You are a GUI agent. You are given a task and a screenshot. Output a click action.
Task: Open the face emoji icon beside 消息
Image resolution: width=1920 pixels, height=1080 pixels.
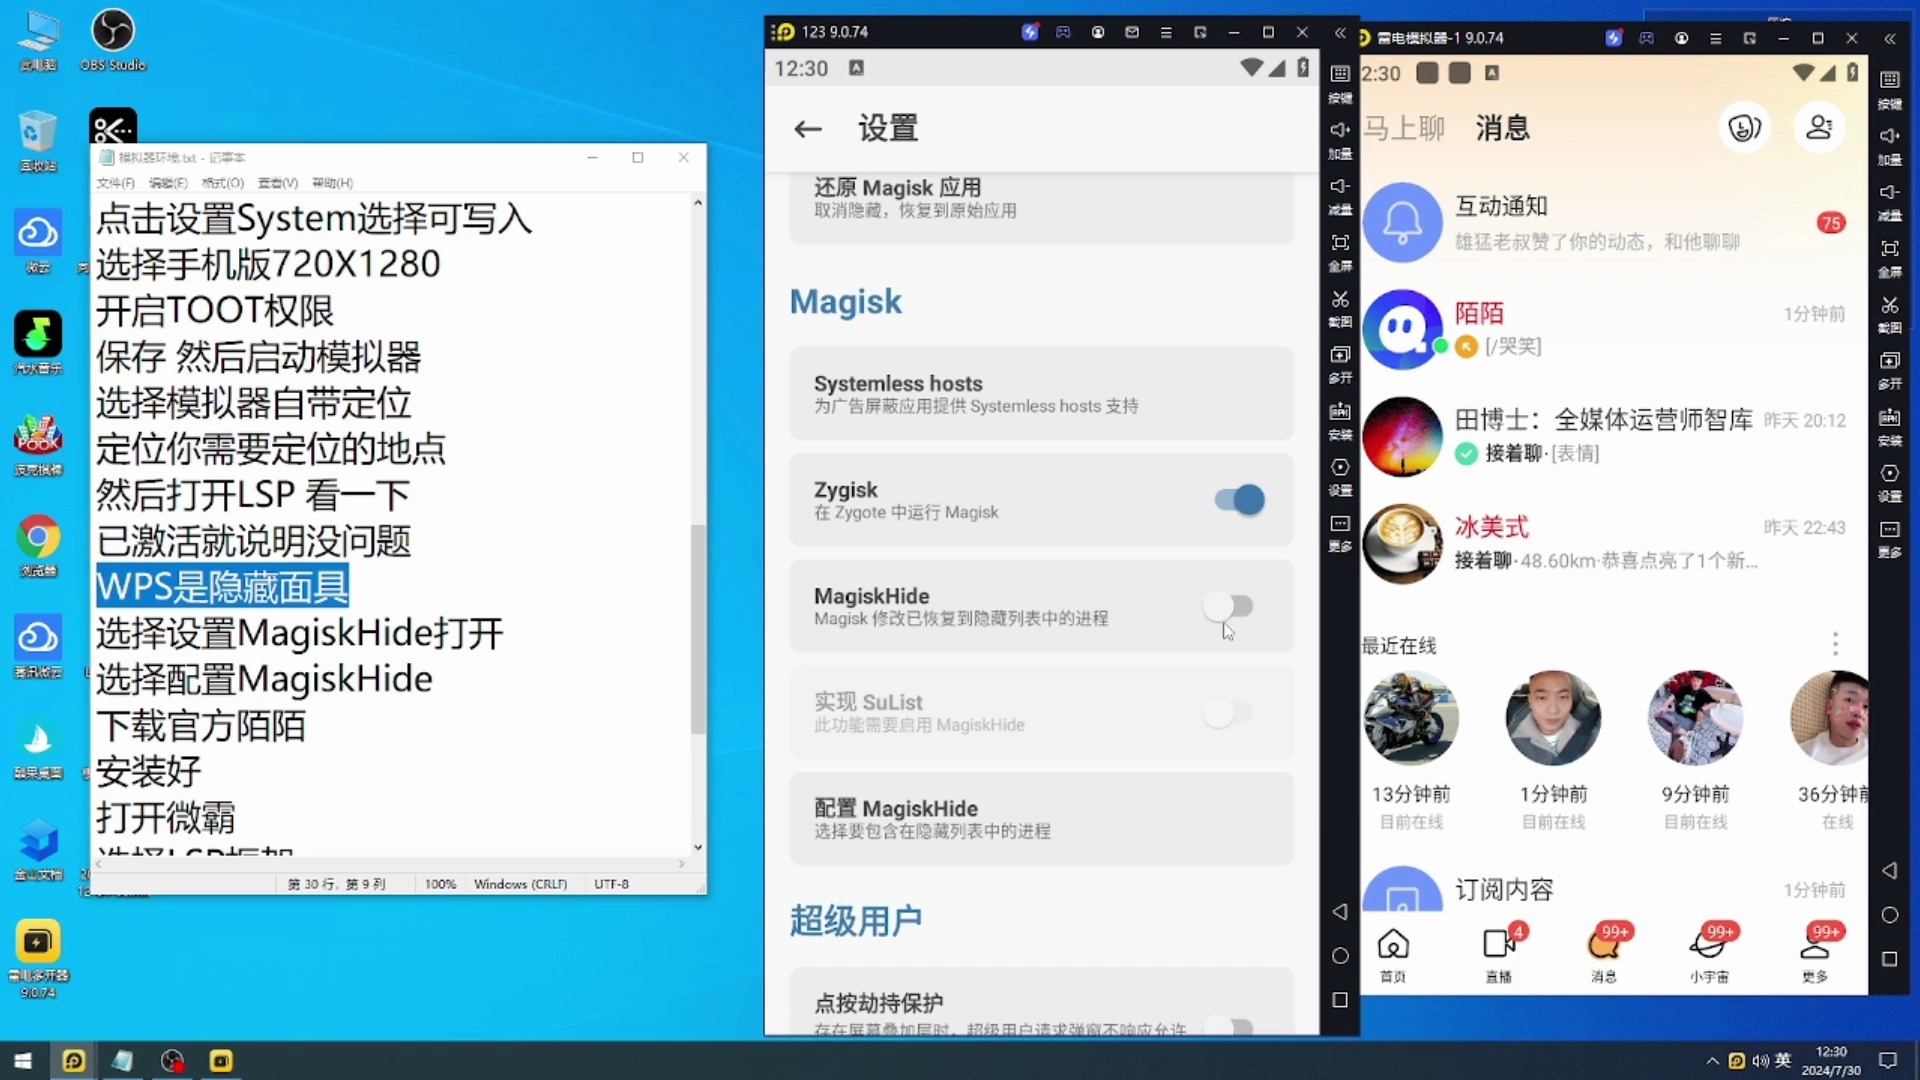point(1744,128)
